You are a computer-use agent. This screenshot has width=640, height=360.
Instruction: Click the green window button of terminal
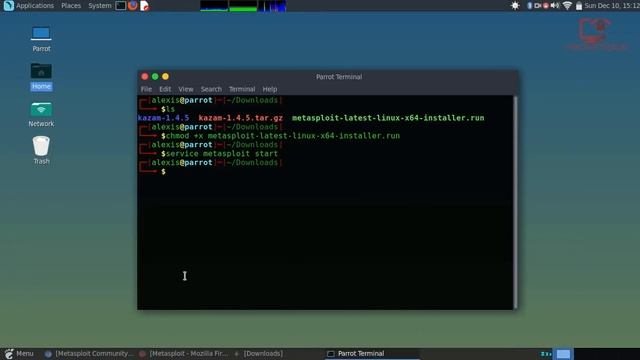[155, 76]
